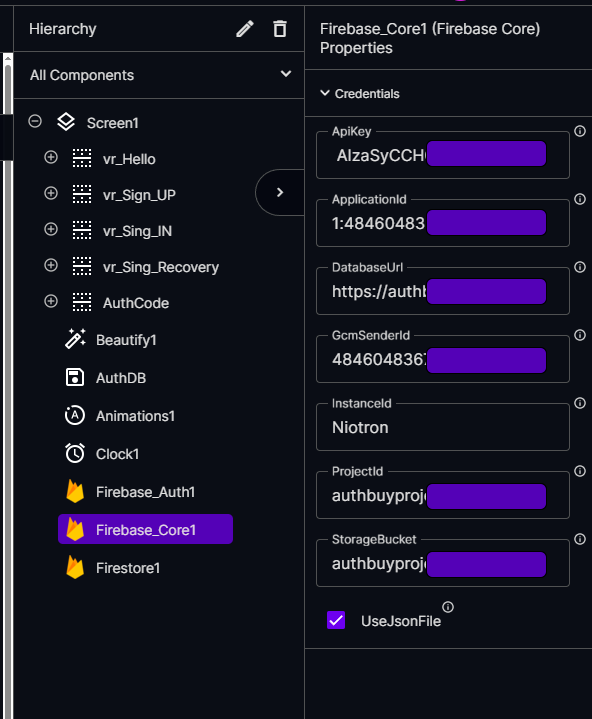Select the Animations1 component icon
592x719 pixels.
(75, 415)
